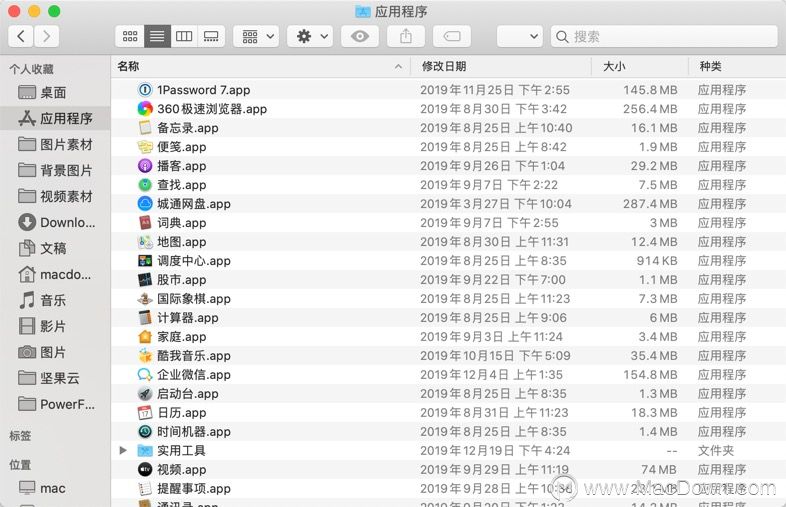The image size is (786, 507).
Task: Select the 查找.app icon
Action: [x=145, y=185]
